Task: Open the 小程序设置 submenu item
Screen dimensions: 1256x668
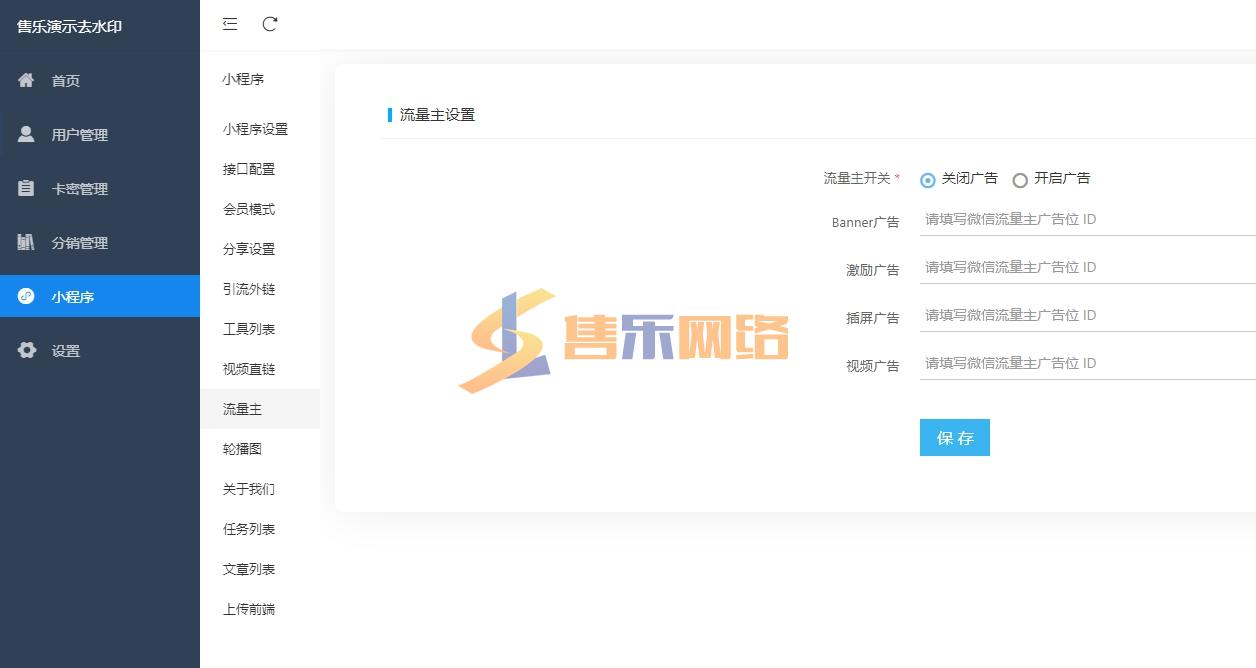Action: pyautogui.click(x=255, y=129)
